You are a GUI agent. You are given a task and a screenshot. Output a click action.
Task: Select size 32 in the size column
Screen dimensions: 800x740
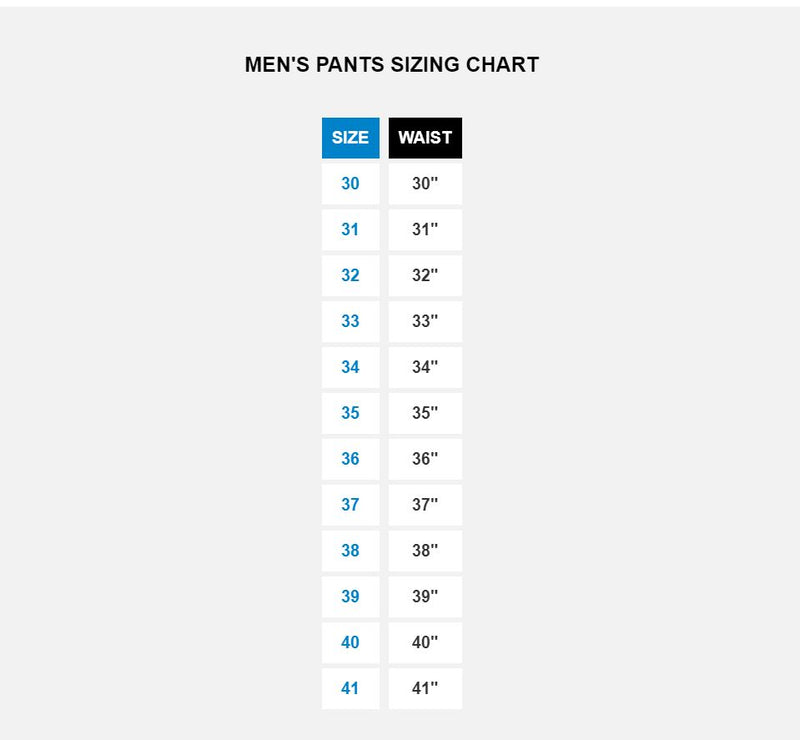pos(351,276)
